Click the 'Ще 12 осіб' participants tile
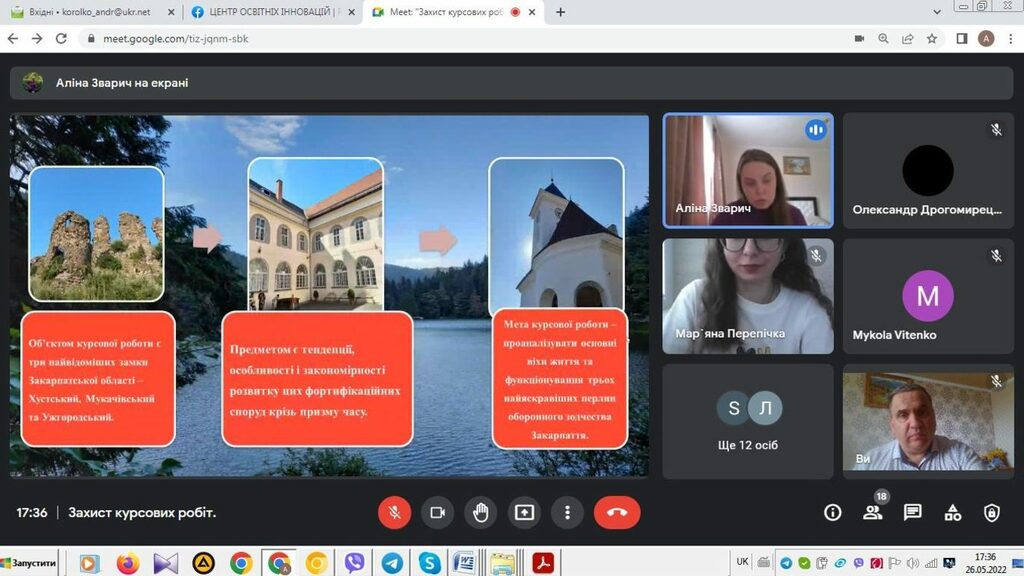Image resolution: width=1024 pixels, height=576 pixels. [747, 421]
